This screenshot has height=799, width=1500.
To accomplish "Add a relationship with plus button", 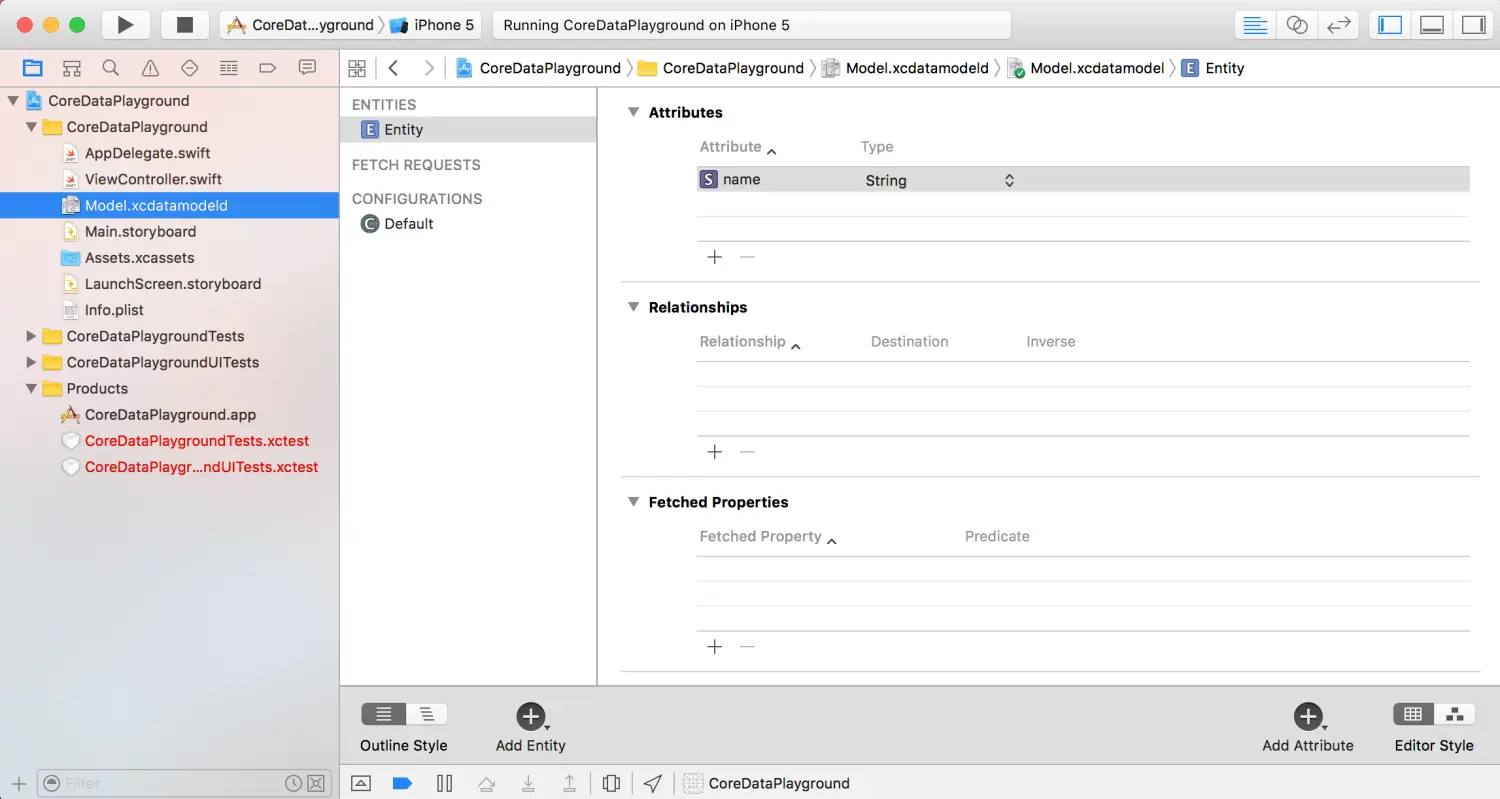I will 714,452.
